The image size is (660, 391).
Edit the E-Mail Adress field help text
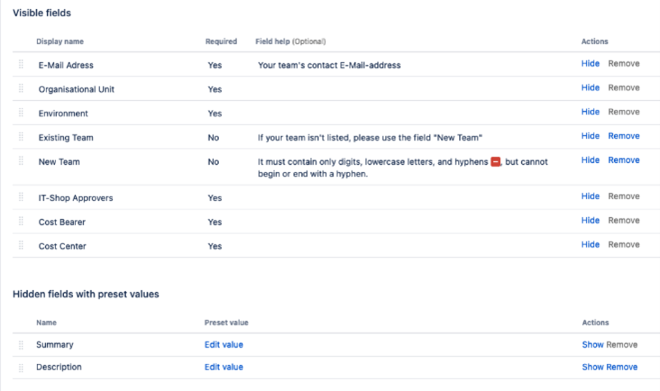coord(329,65)
